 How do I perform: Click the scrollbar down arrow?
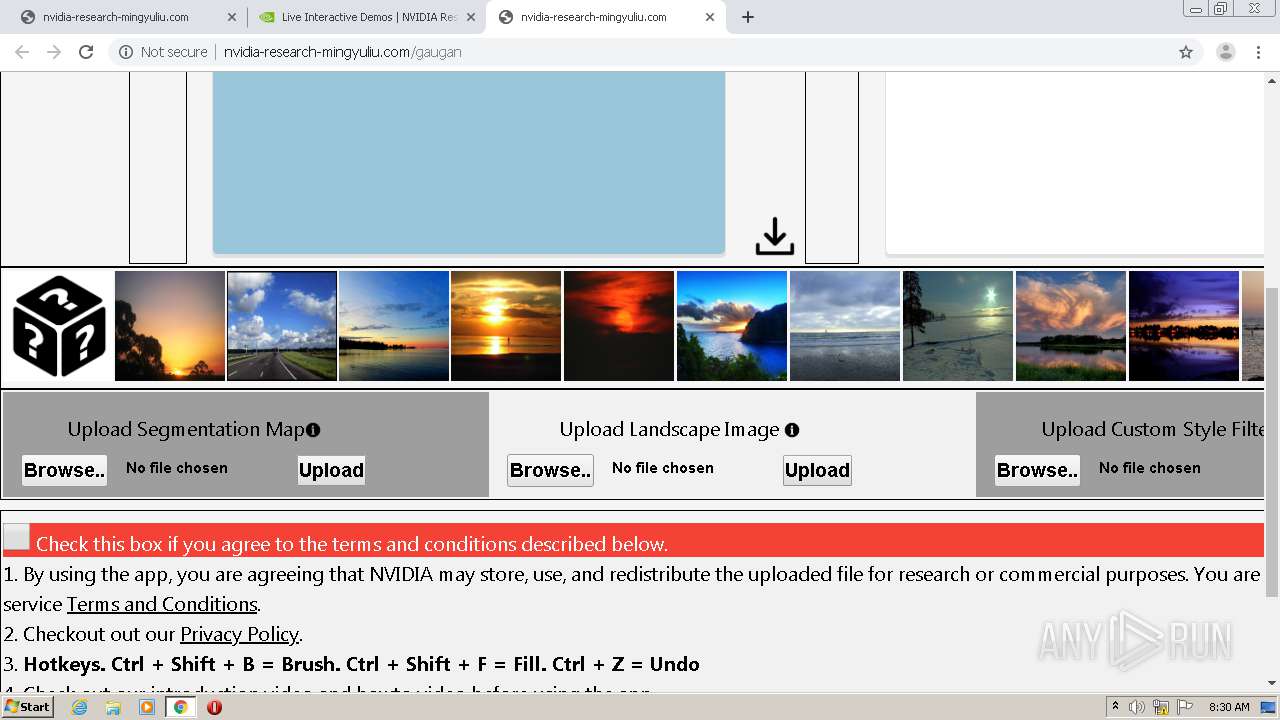tap(1272, 683)
